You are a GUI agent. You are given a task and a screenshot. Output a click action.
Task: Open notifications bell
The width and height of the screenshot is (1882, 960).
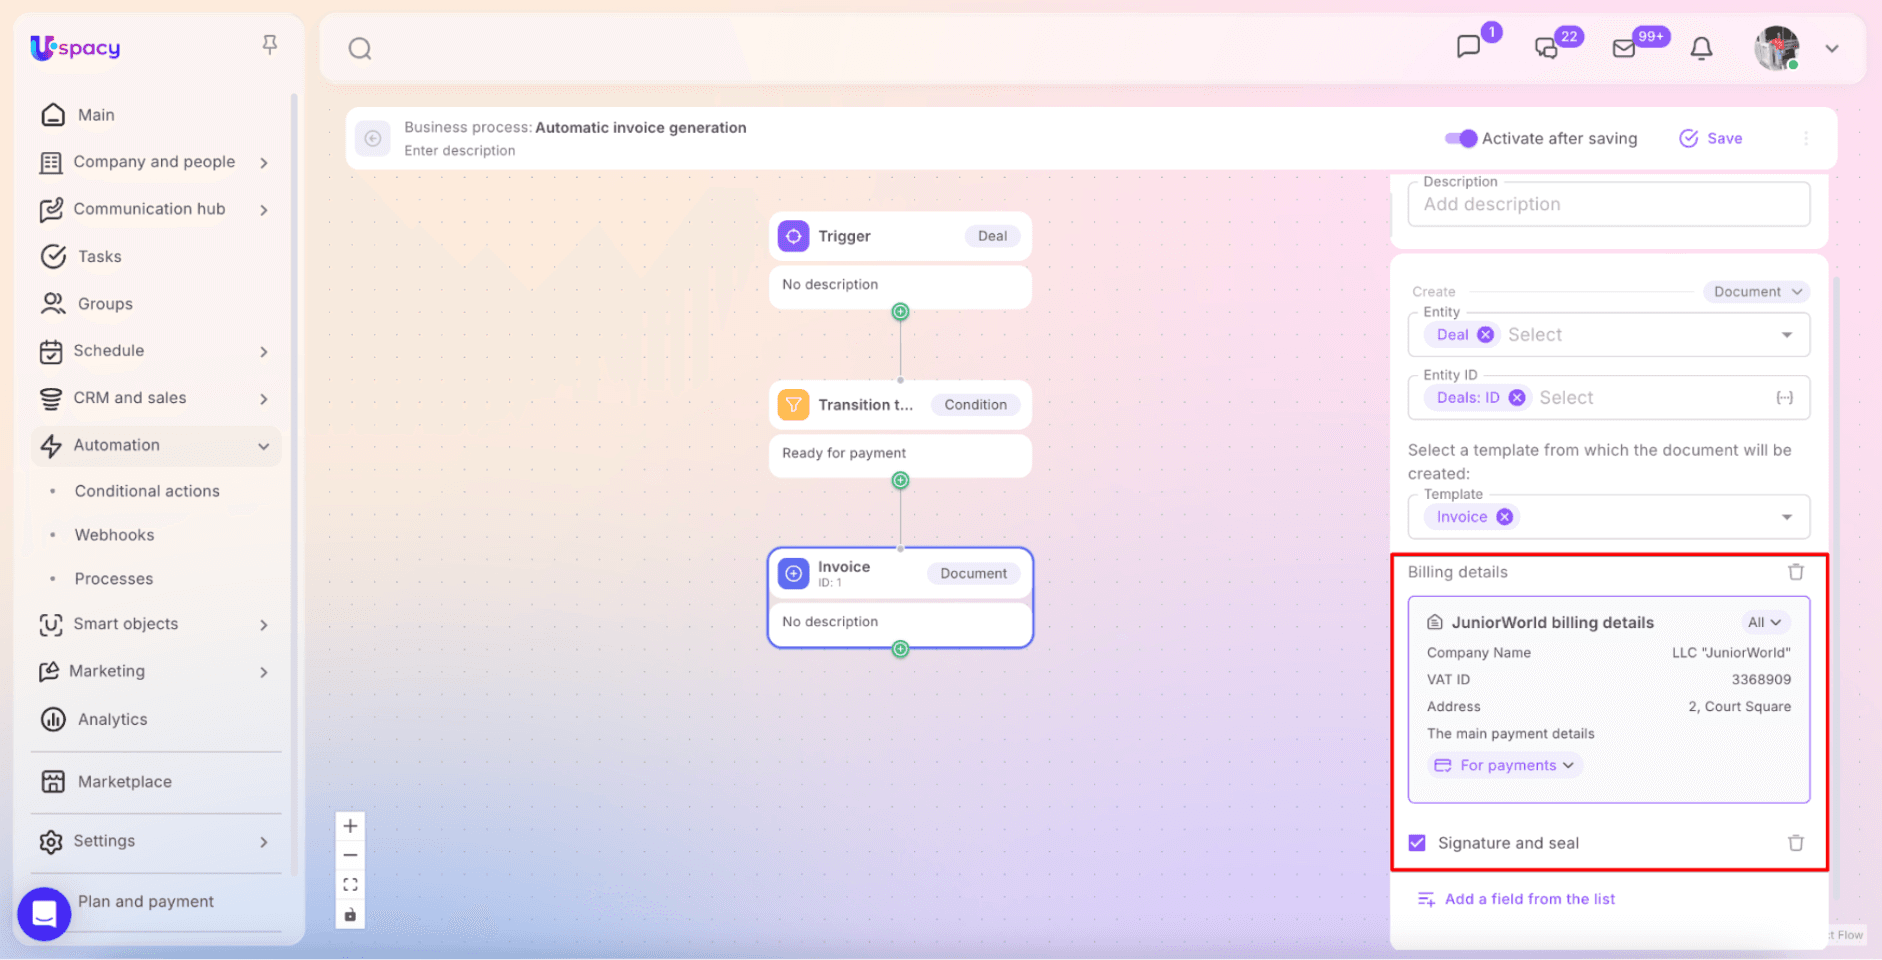1701,48
